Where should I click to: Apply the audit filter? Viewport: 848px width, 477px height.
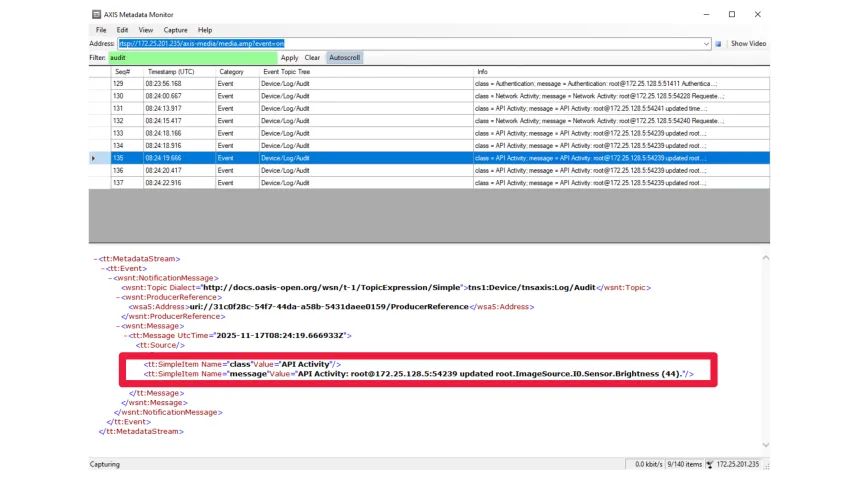[x=289, y=58]
